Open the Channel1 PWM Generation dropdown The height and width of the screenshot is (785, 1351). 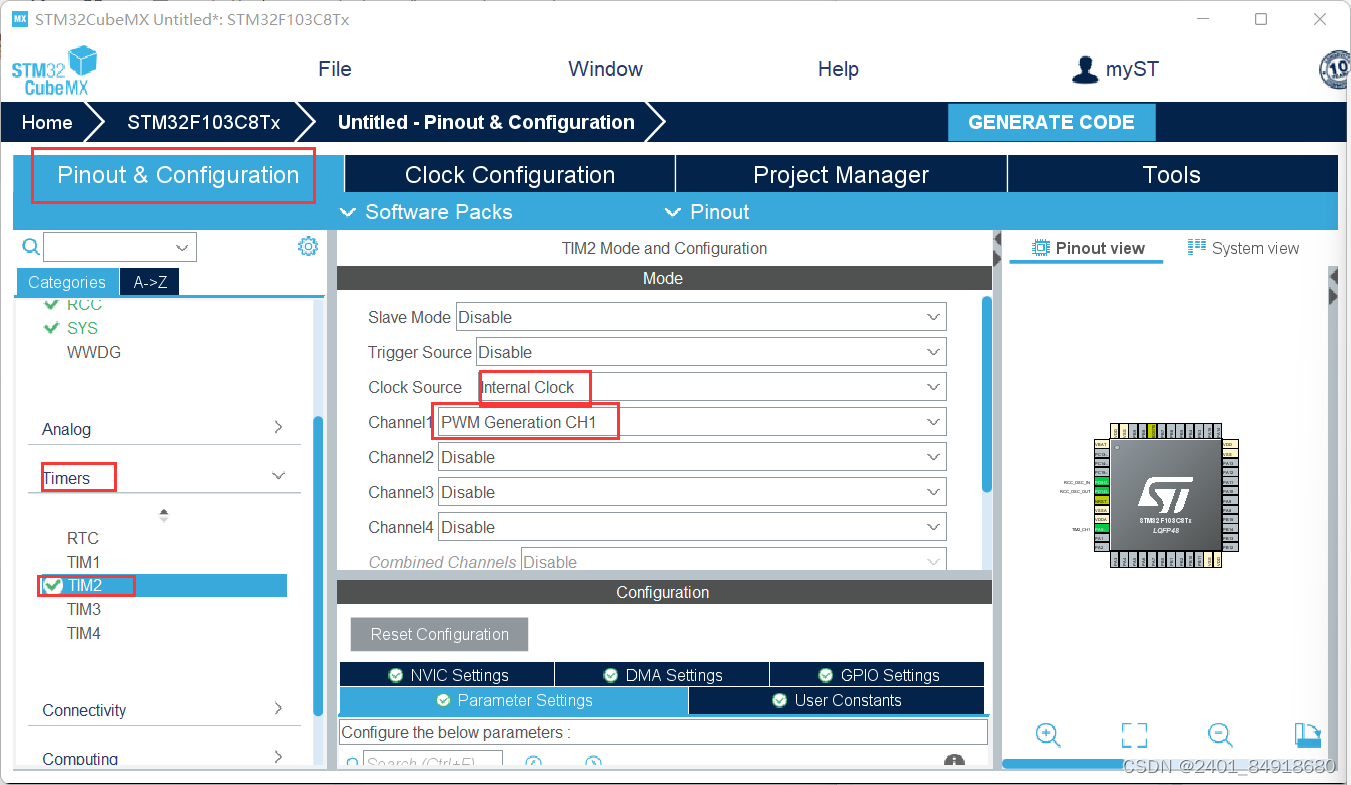[x=692, y=422]
